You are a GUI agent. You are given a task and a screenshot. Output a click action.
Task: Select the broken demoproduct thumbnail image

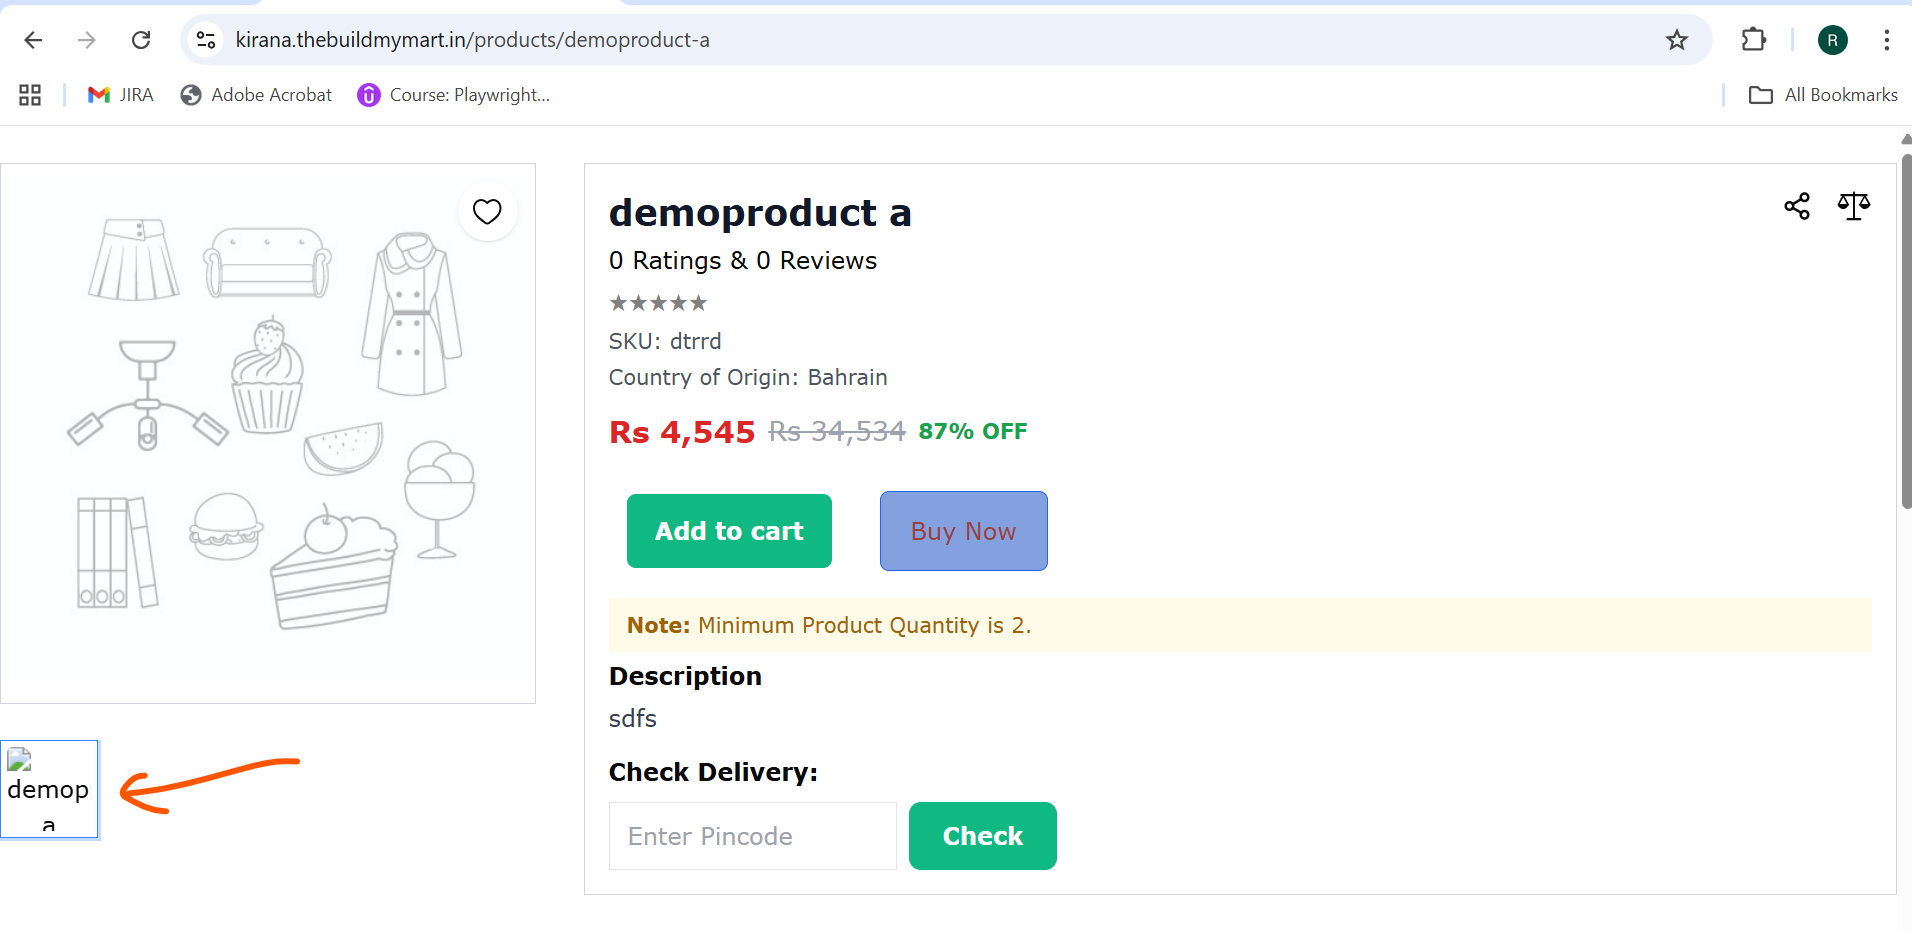click(49, 789)
